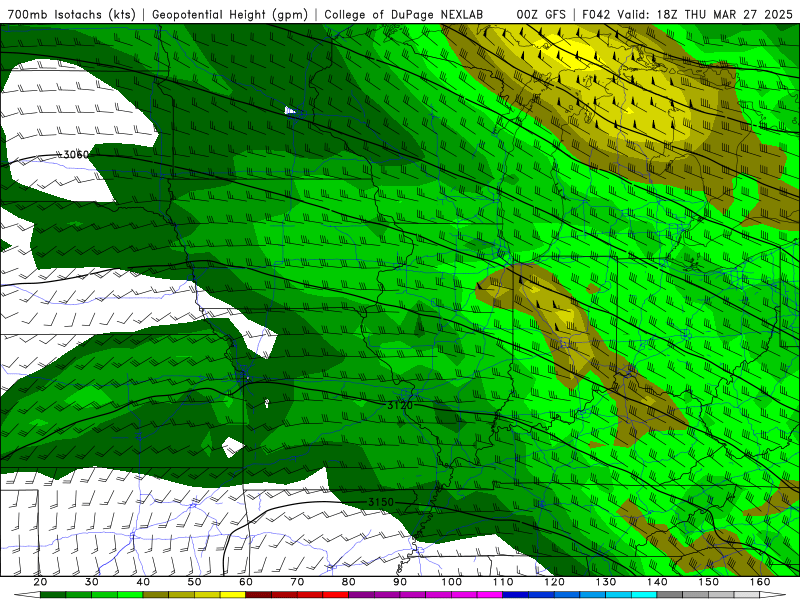The width and height of the screenshot is (800, 600).
Task: Click the '00Z GFS' model run label
Action: pyautogui.click(x=541, y=14)
